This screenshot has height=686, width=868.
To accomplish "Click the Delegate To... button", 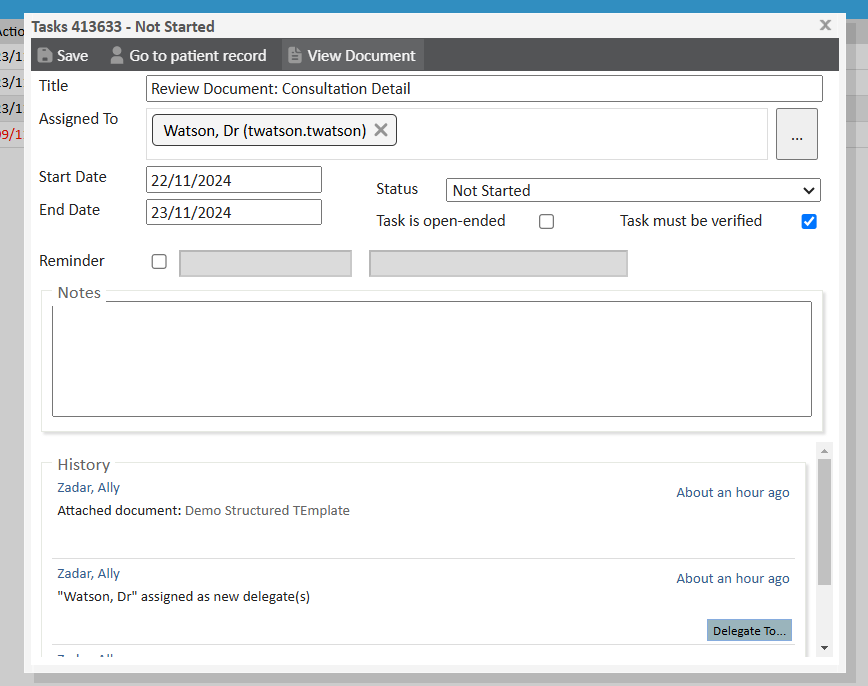I will tap(749, 631).
